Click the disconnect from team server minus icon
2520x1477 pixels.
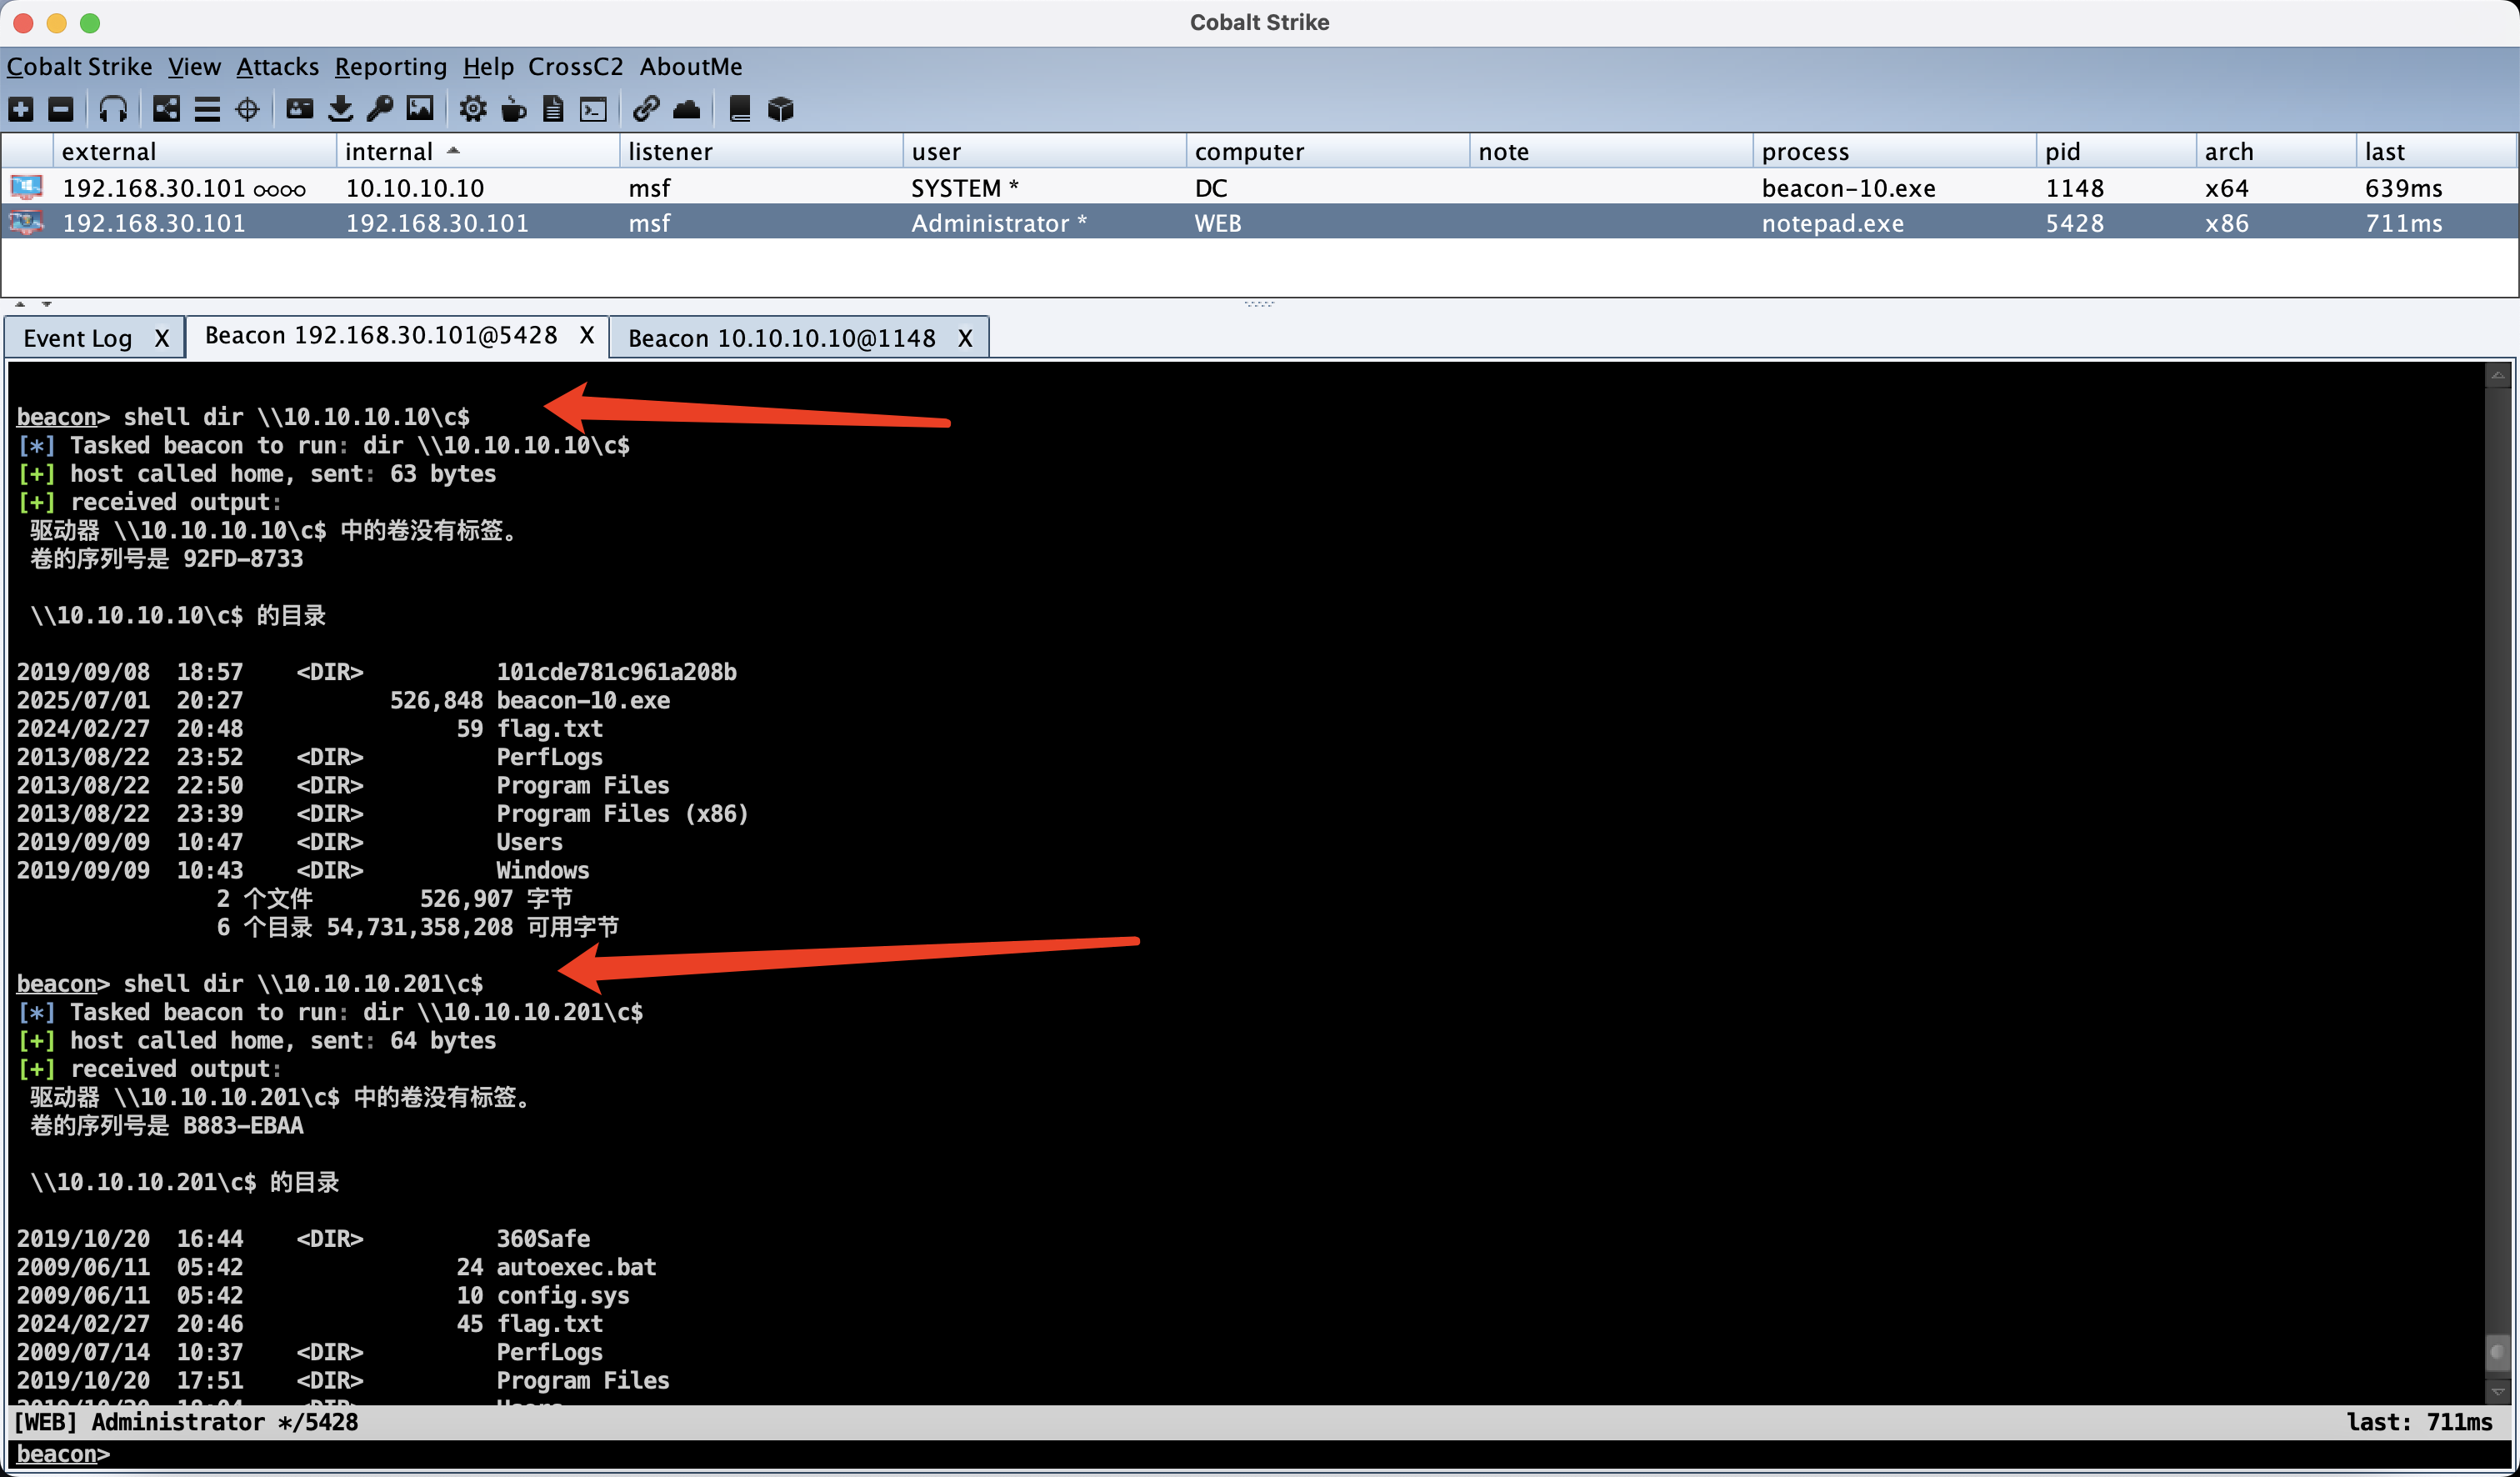(61, 109)
